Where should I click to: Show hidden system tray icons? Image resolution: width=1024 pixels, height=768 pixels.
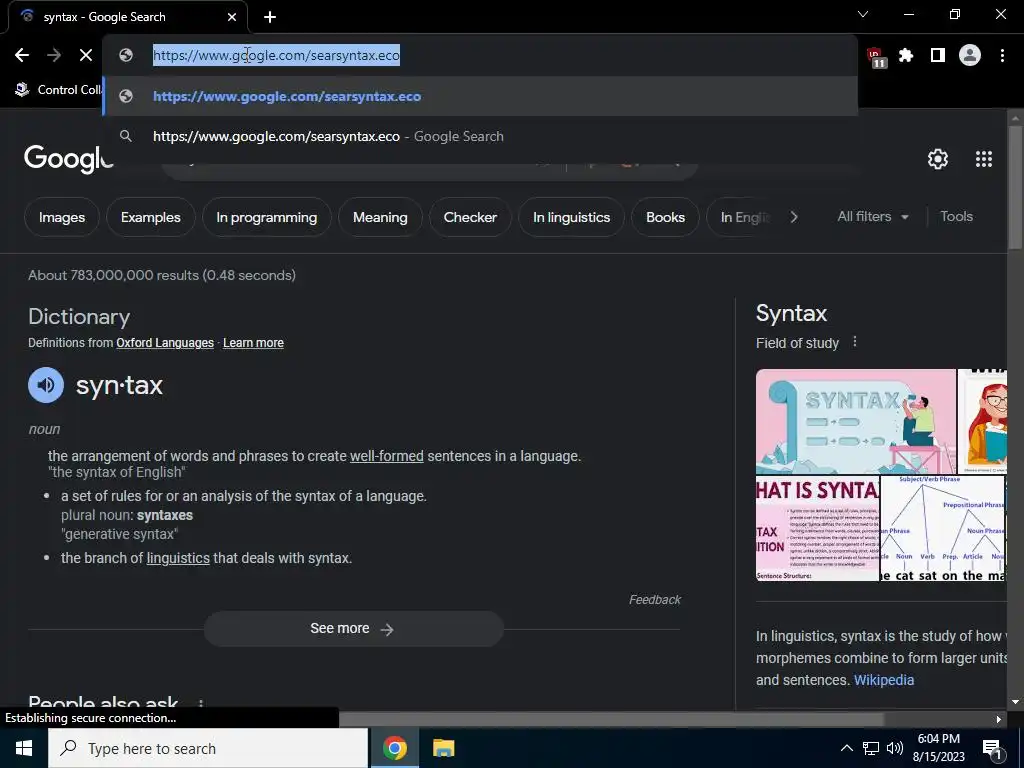click(x=846, y=748)
